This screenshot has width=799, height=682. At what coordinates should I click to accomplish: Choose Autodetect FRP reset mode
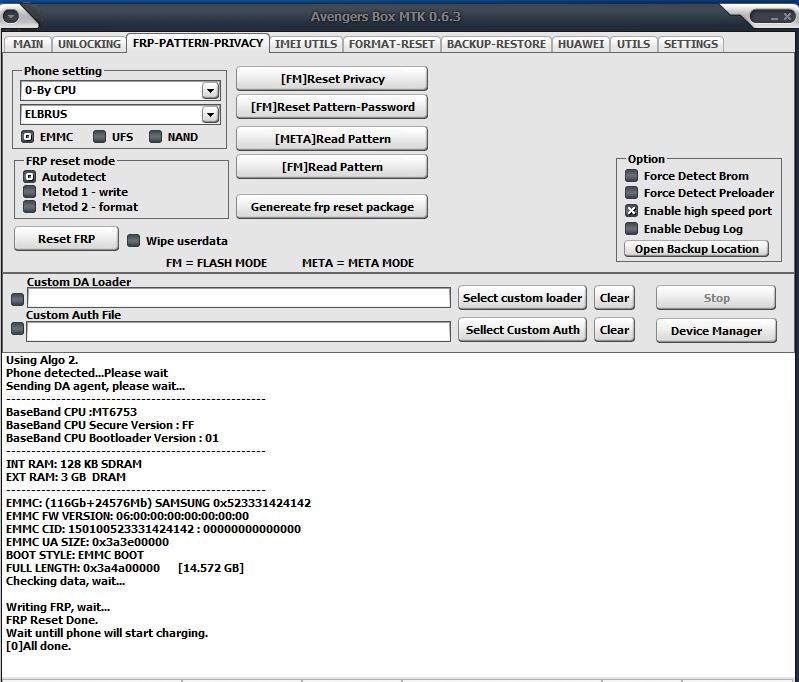pyautogui.click(x=30, y=177)
